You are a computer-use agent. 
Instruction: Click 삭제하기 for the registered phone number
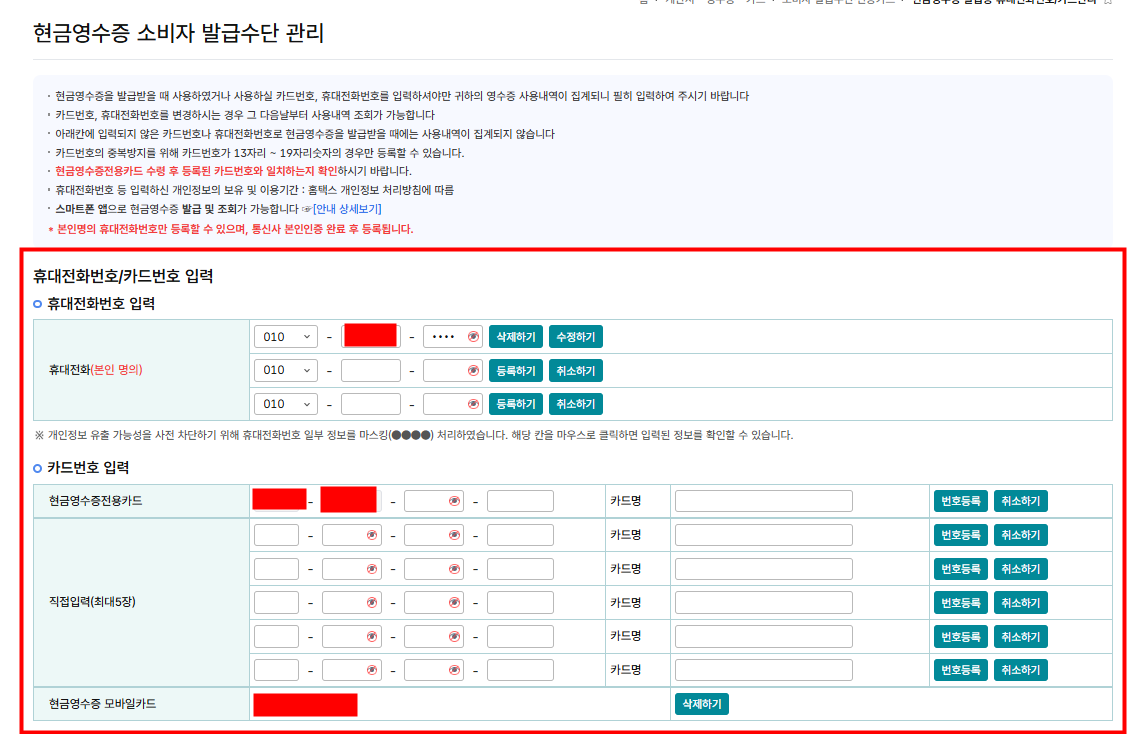tap(516, 337)
